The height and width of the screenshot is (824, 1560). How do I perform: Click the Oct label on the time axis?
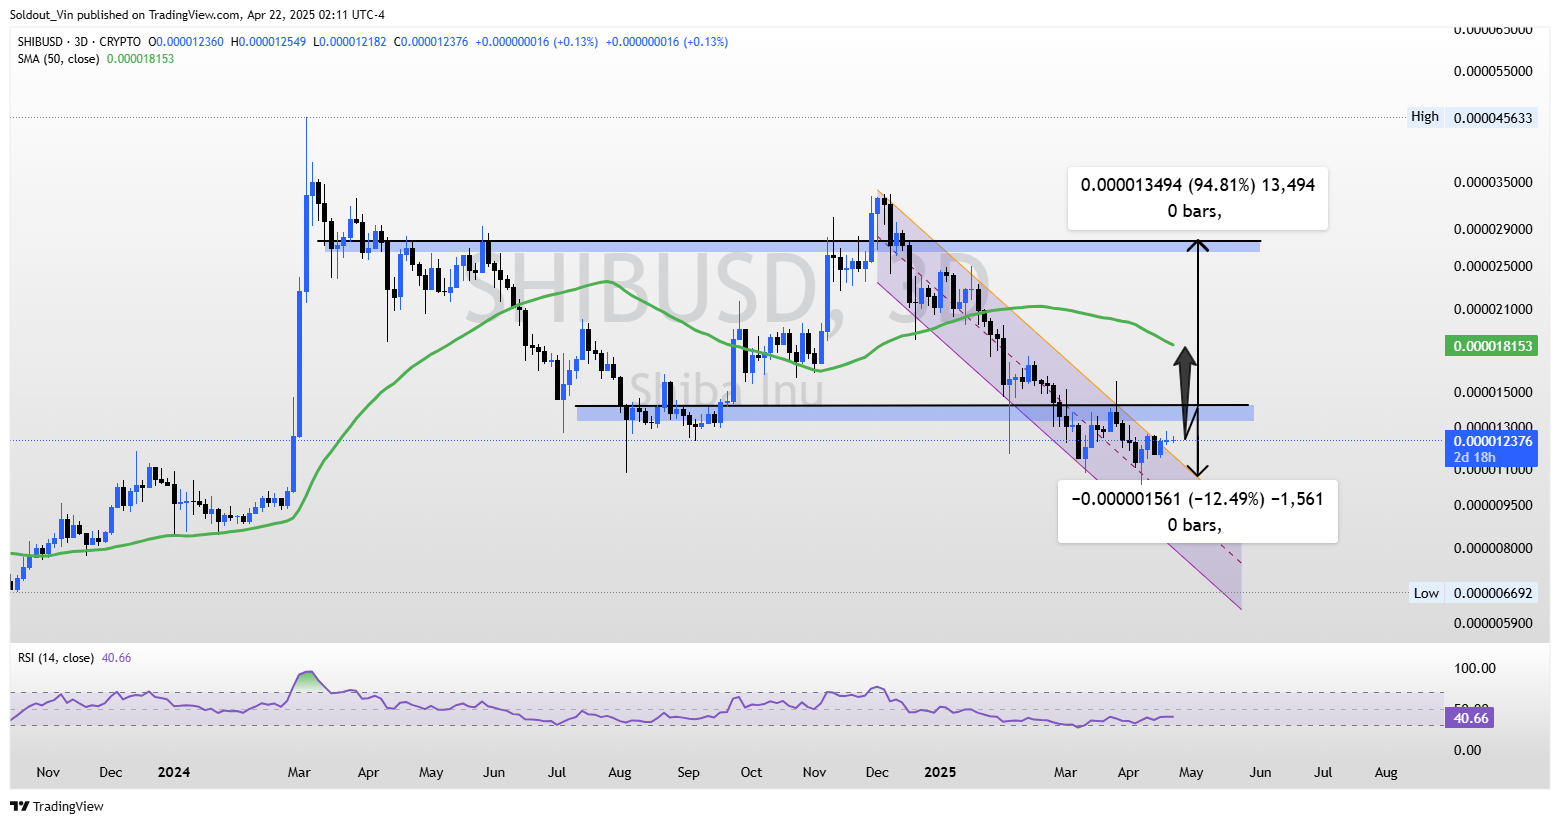click(751, 772)
